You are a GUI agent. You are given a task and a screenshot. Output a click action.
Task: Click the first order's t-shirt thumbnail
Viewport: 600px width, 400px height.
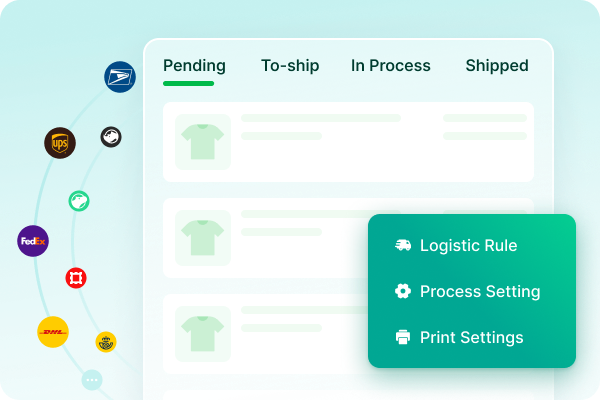pos(203,142)
